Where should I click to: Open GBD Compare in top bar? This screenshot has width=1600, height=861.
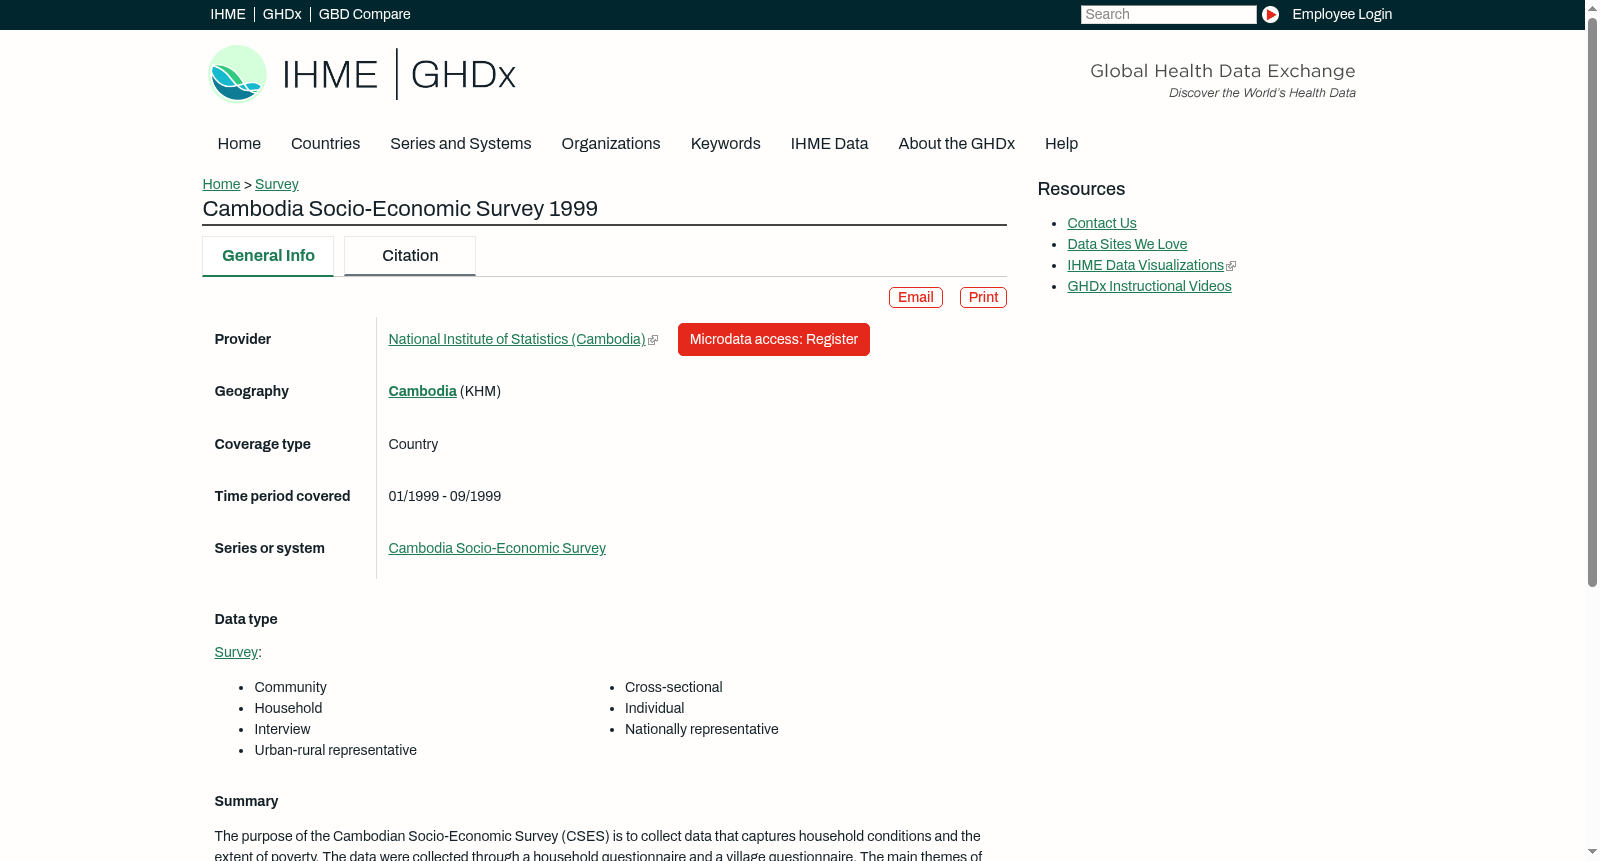point(365,14)
